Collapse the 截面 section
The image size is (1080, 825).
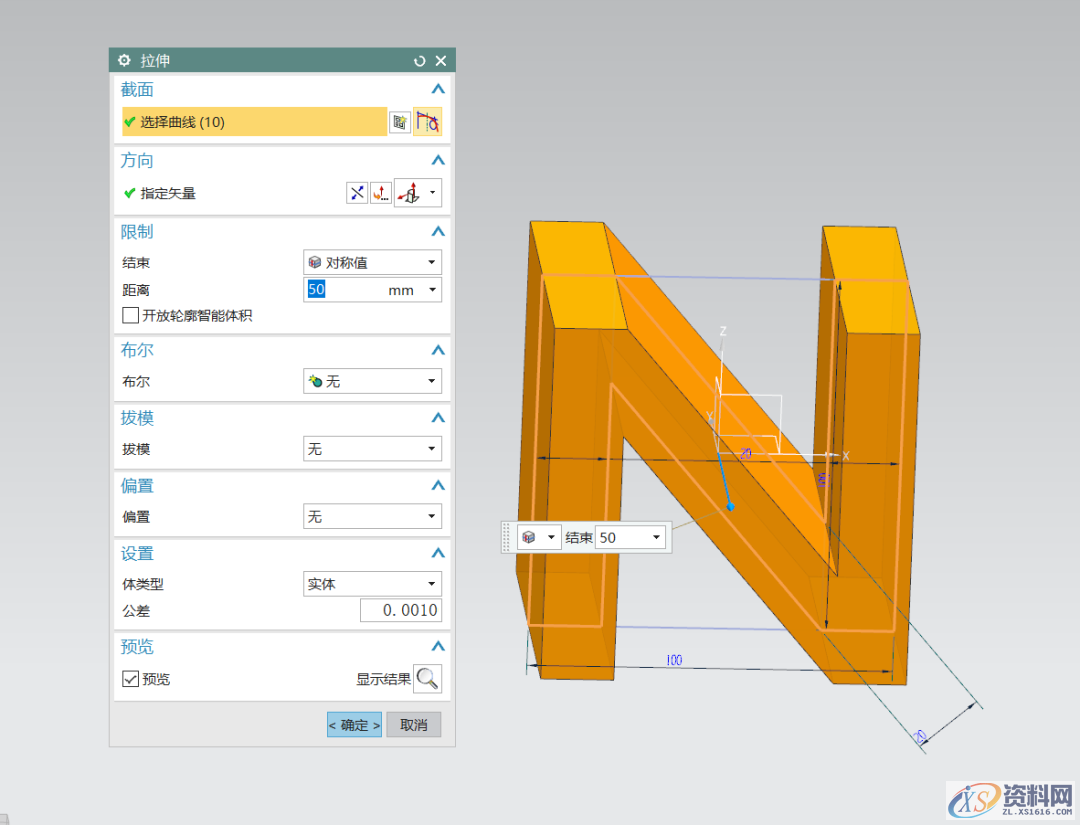(x=437, y=90)
